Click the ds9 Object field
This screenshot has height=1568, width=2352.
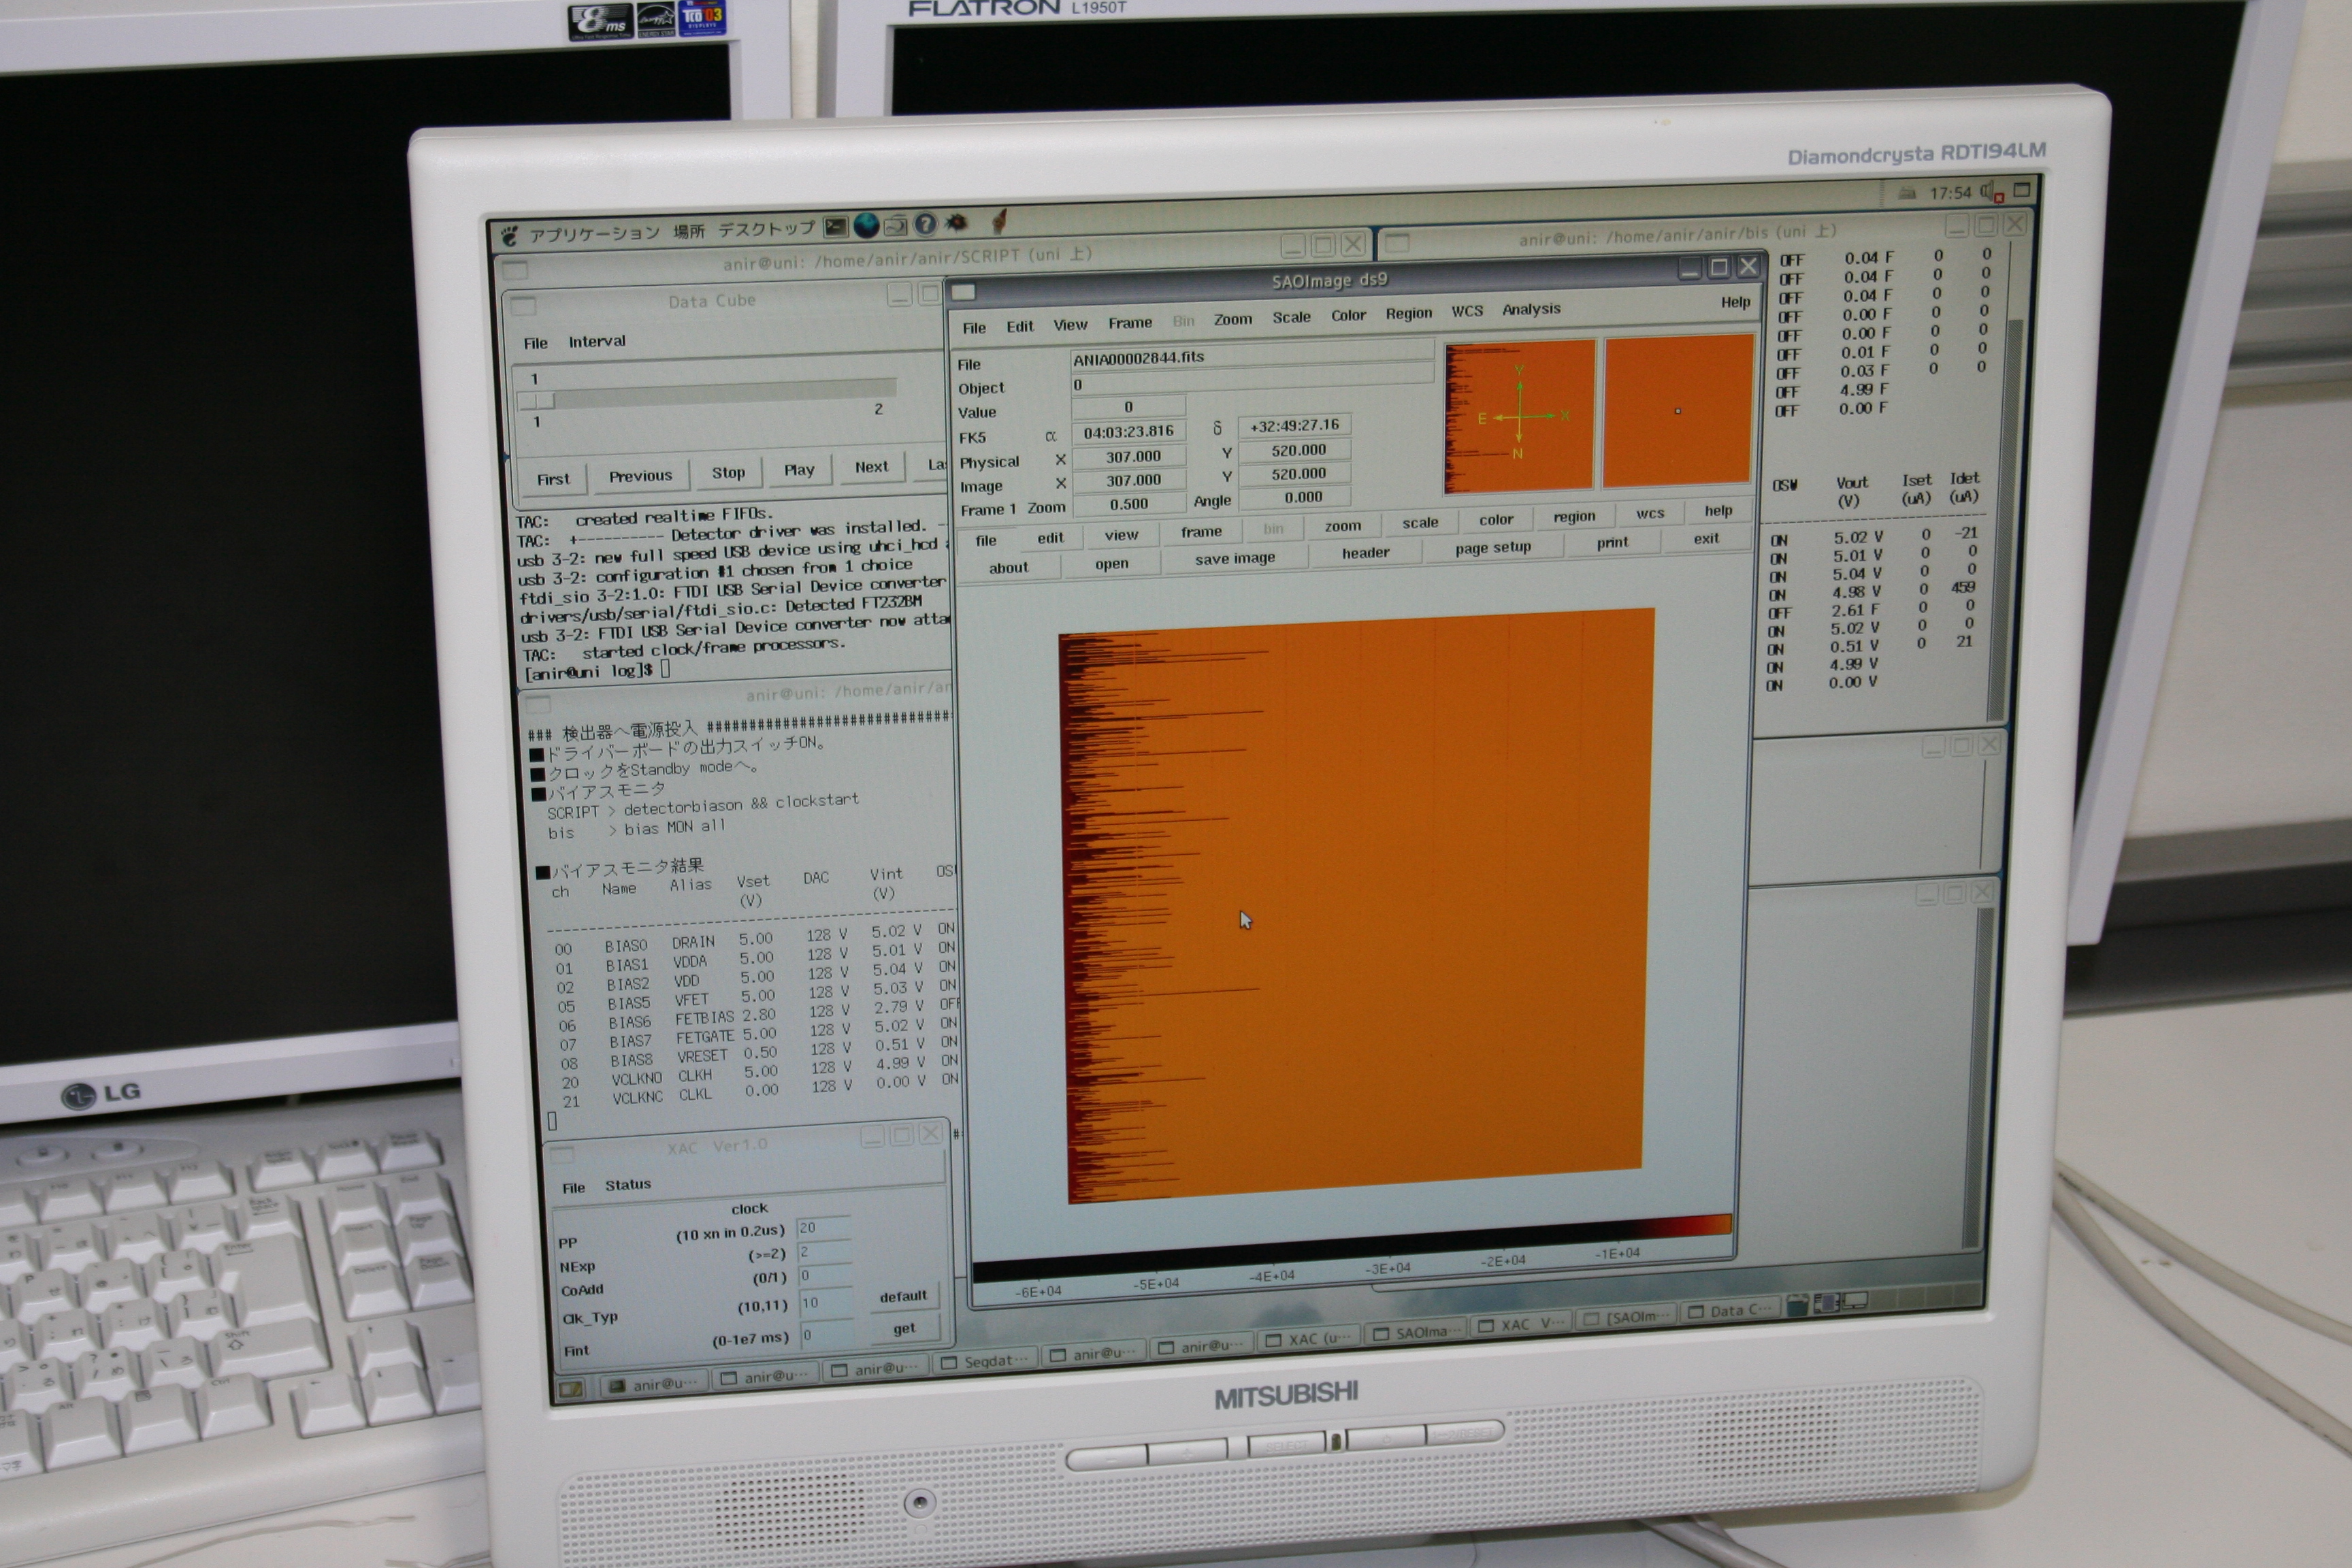1252,380
